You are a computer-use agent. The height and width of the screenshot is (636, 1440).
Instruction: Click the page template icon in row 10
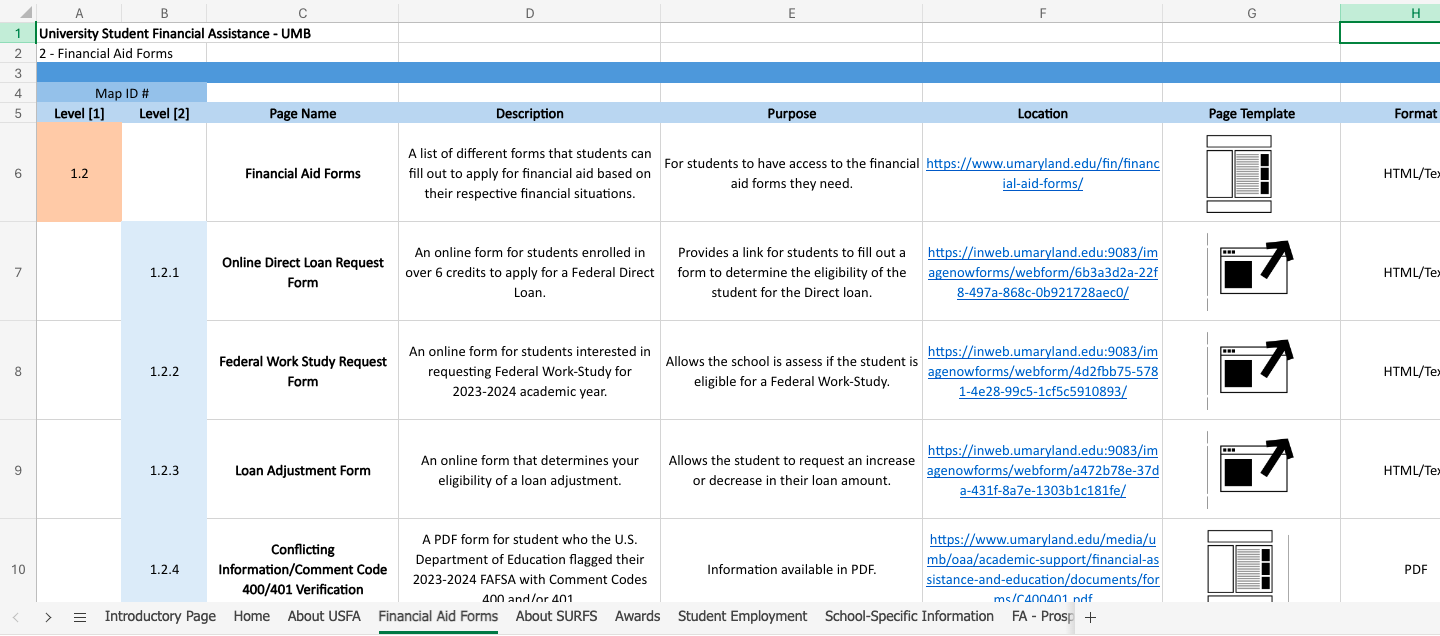[1240, 566]
